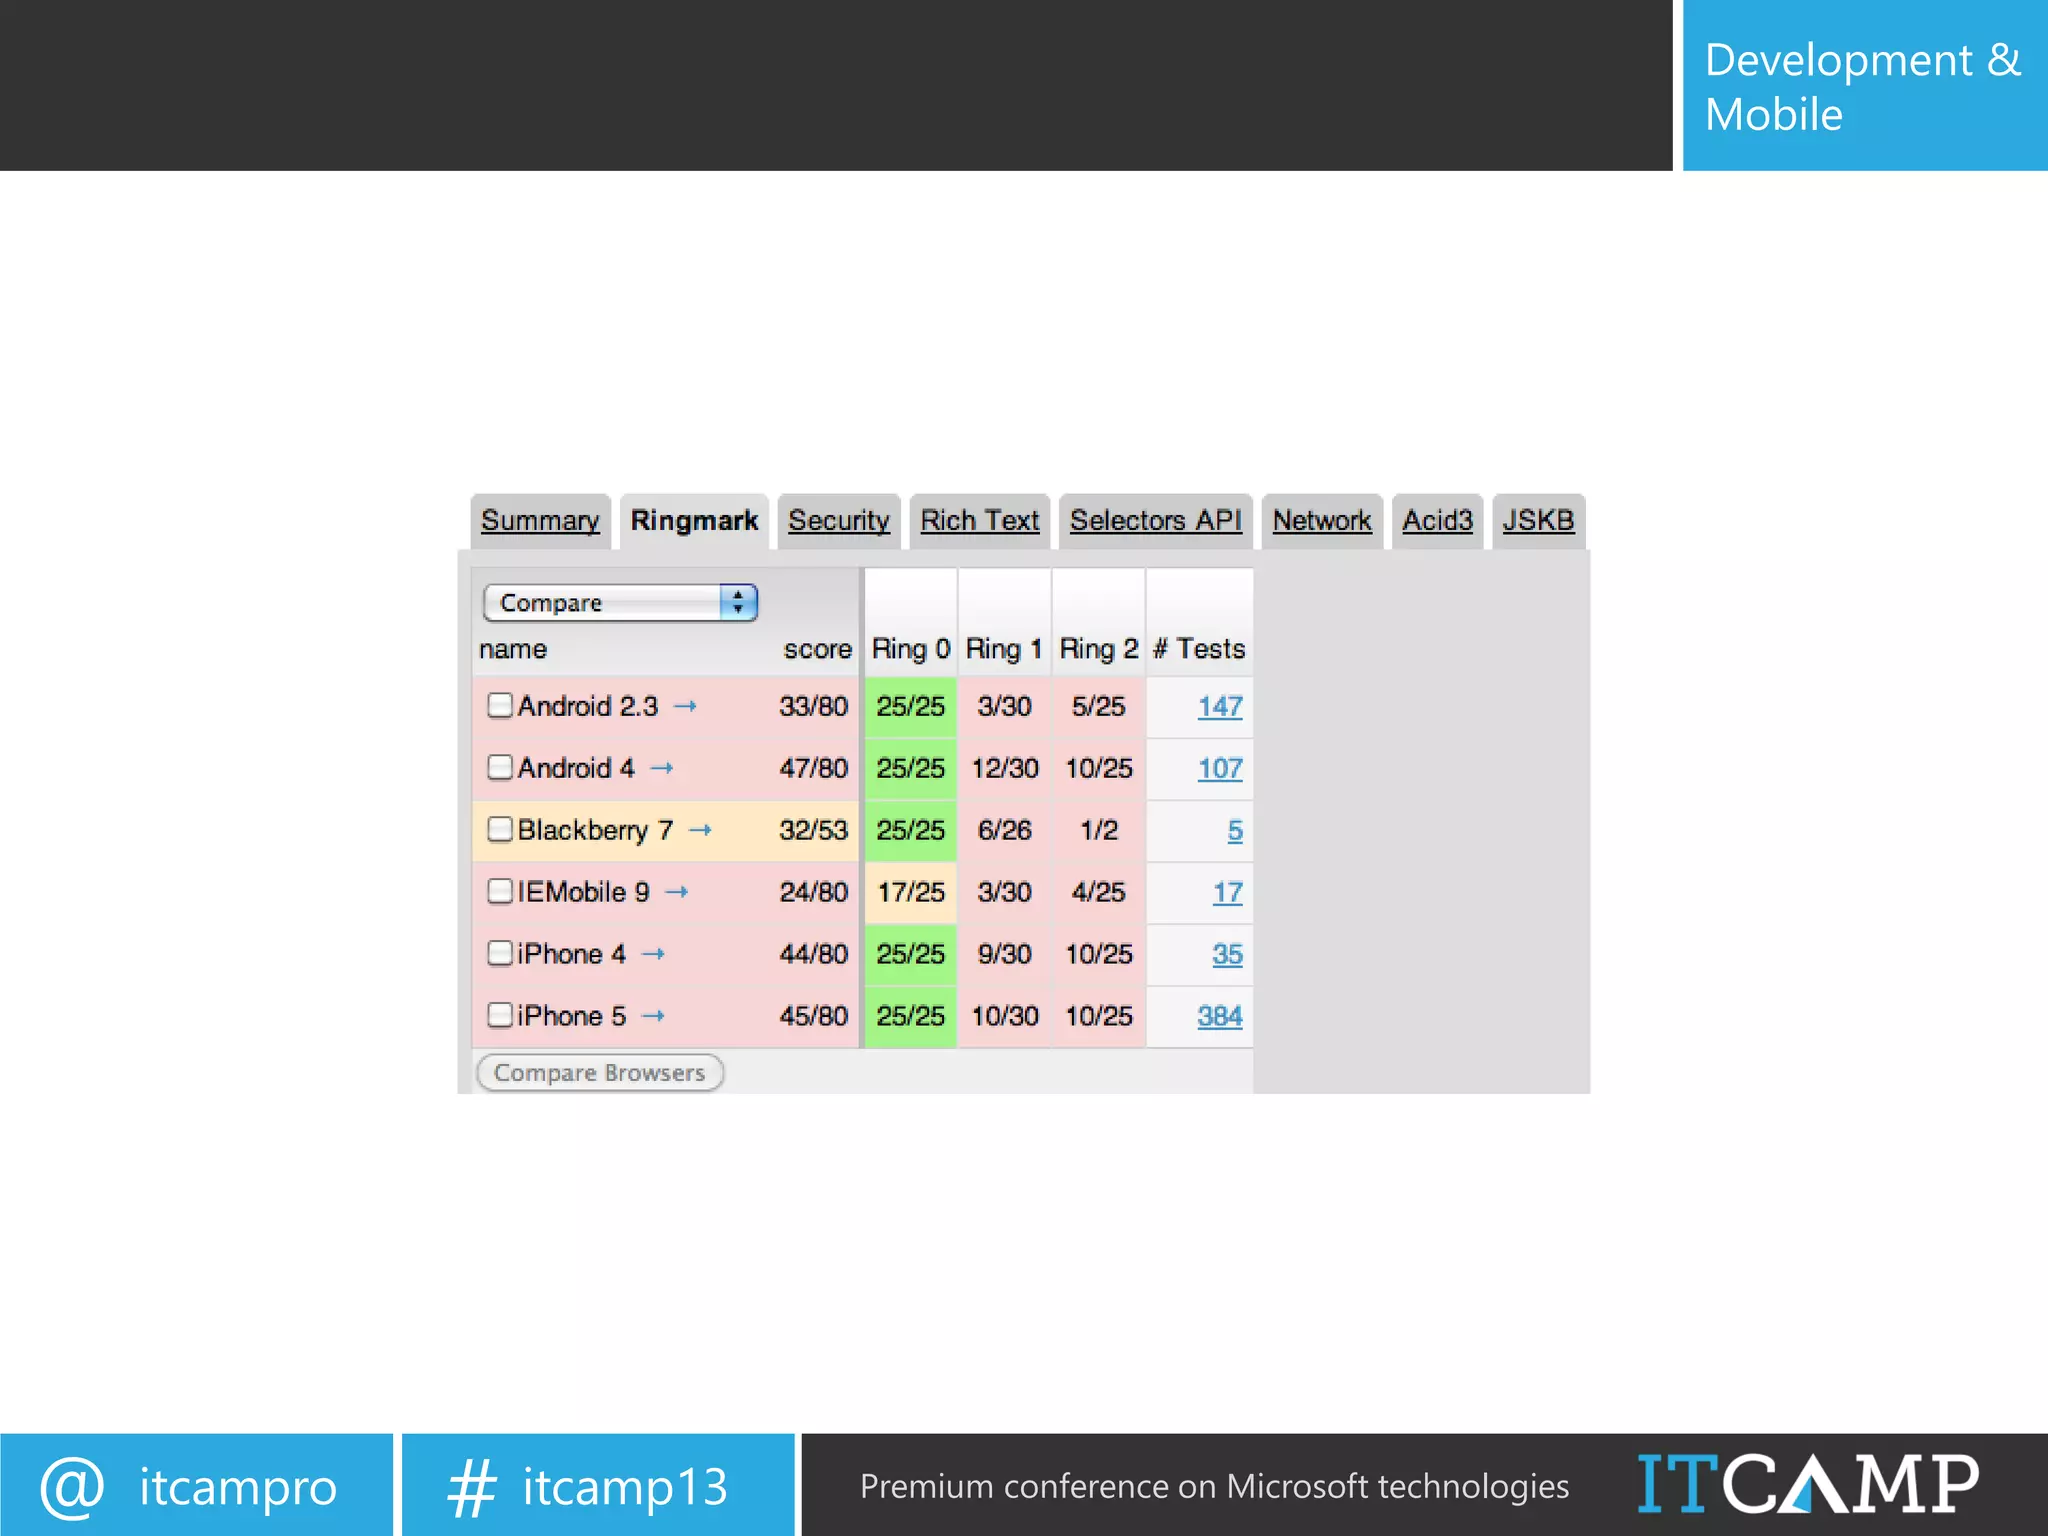Tick the Android 2.3 checkbox
This screenshot has width=2048, height=1536.
[x=499, y=706]
